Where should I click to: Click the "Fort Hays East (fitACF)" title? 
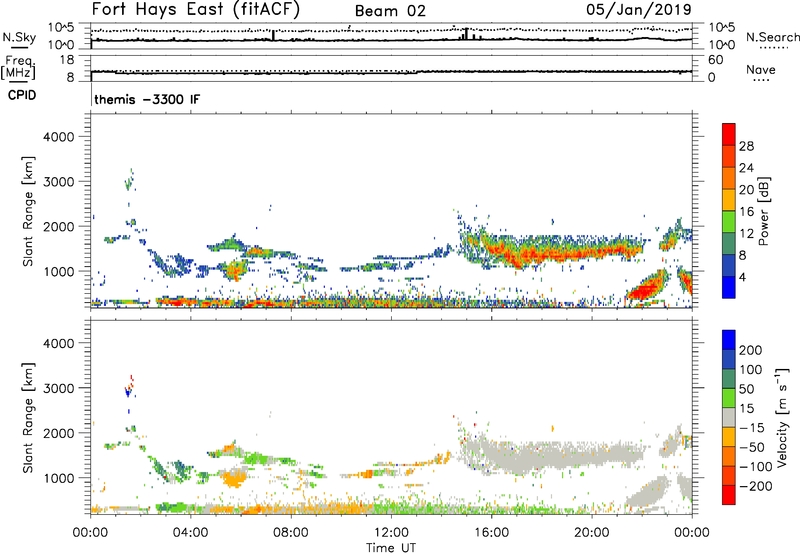click(195, 9)
